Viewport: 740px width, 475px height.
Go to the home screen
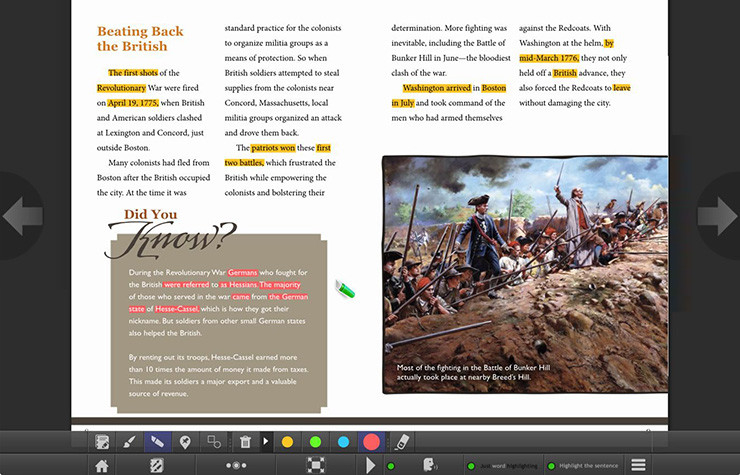point(101,466)
